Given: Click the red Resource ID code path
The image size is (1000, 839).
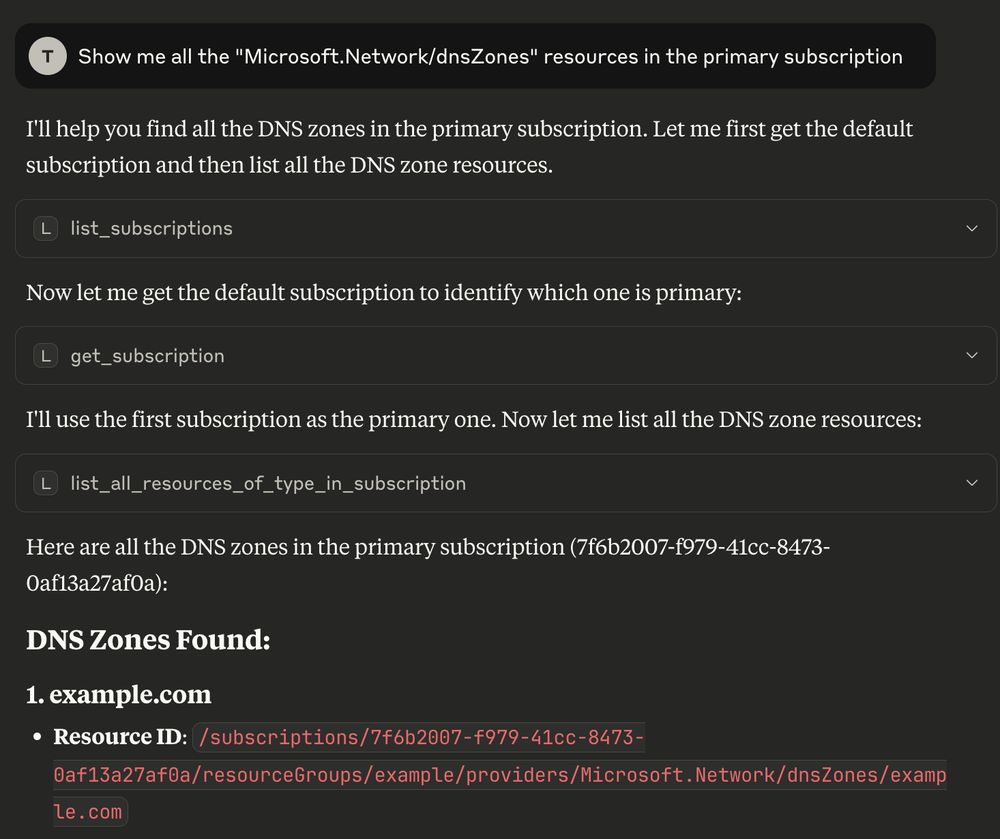Looking at the screenshot, I should tap(500, 775).
